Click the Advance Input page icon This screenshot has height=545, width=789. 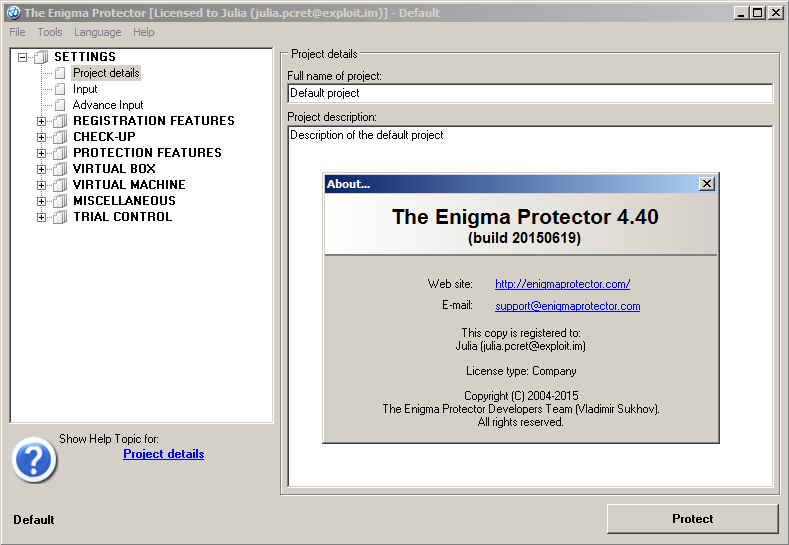pos(60,105)
